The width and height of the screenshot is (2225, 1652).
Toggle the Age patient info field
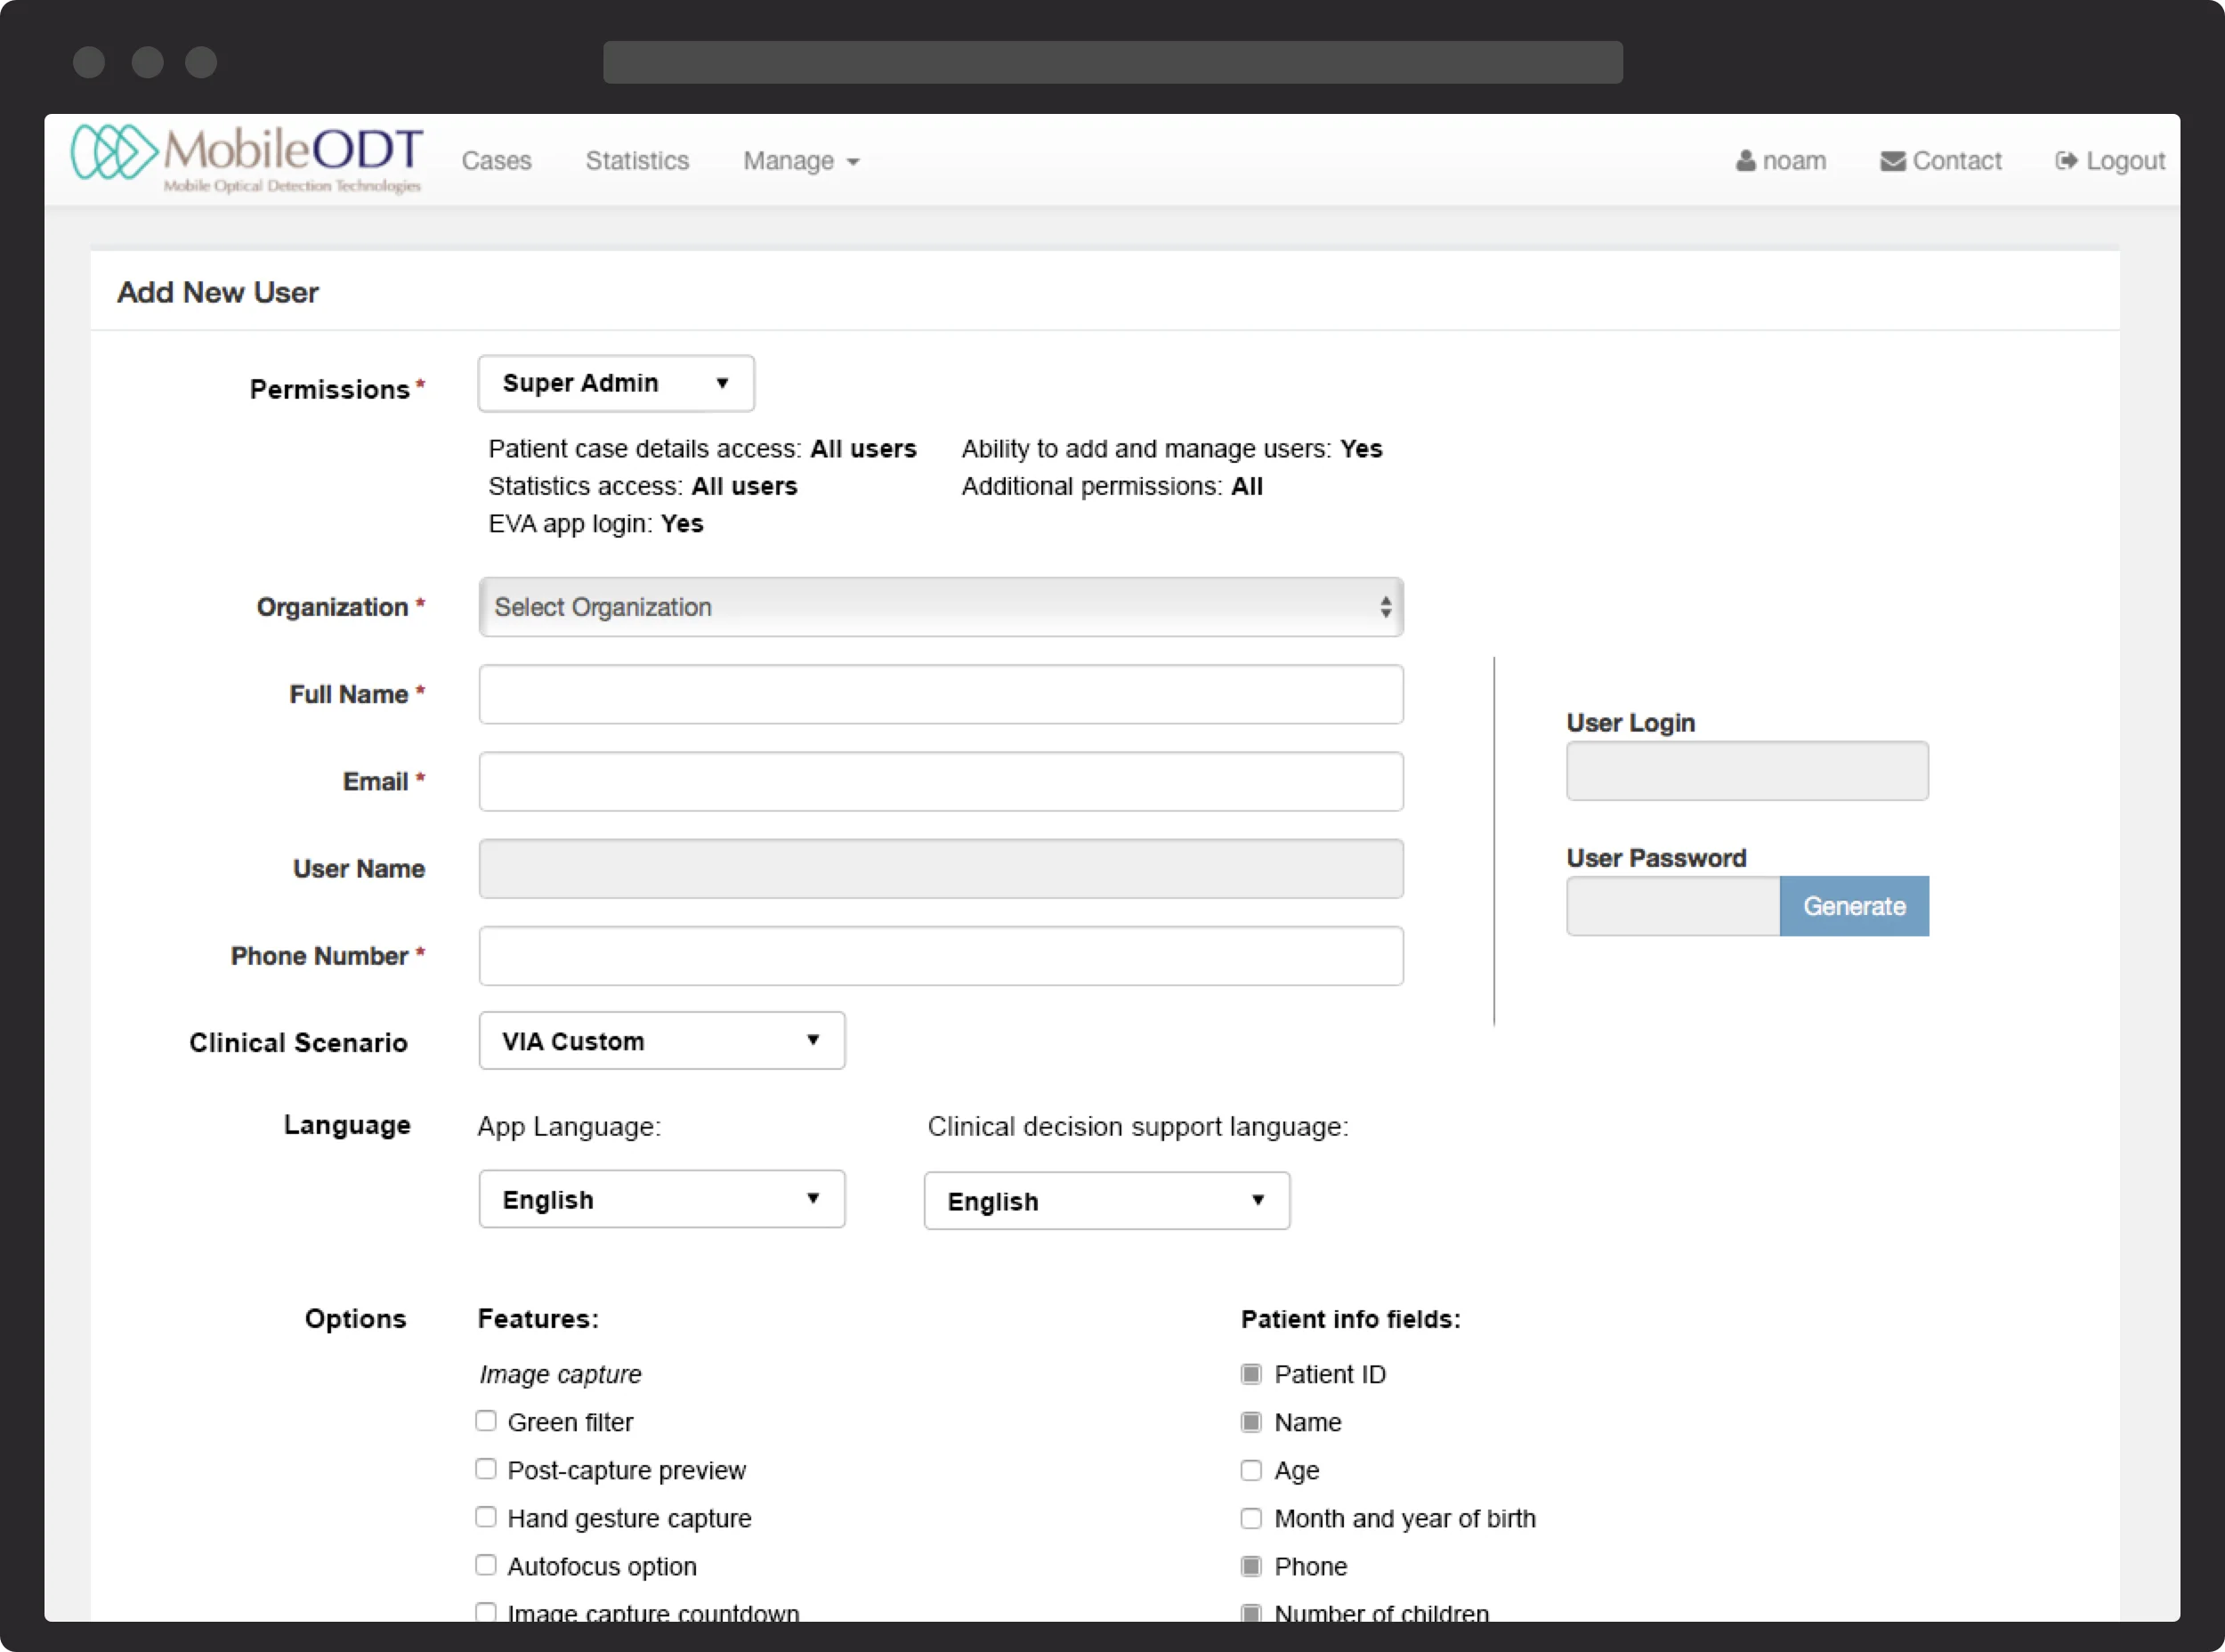click(1251, 1470)
